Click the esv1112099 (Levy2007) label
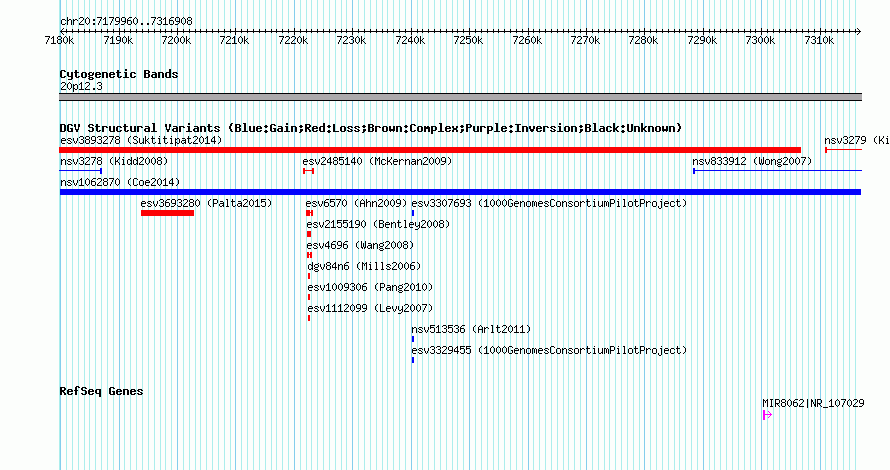 coord(370,308)
